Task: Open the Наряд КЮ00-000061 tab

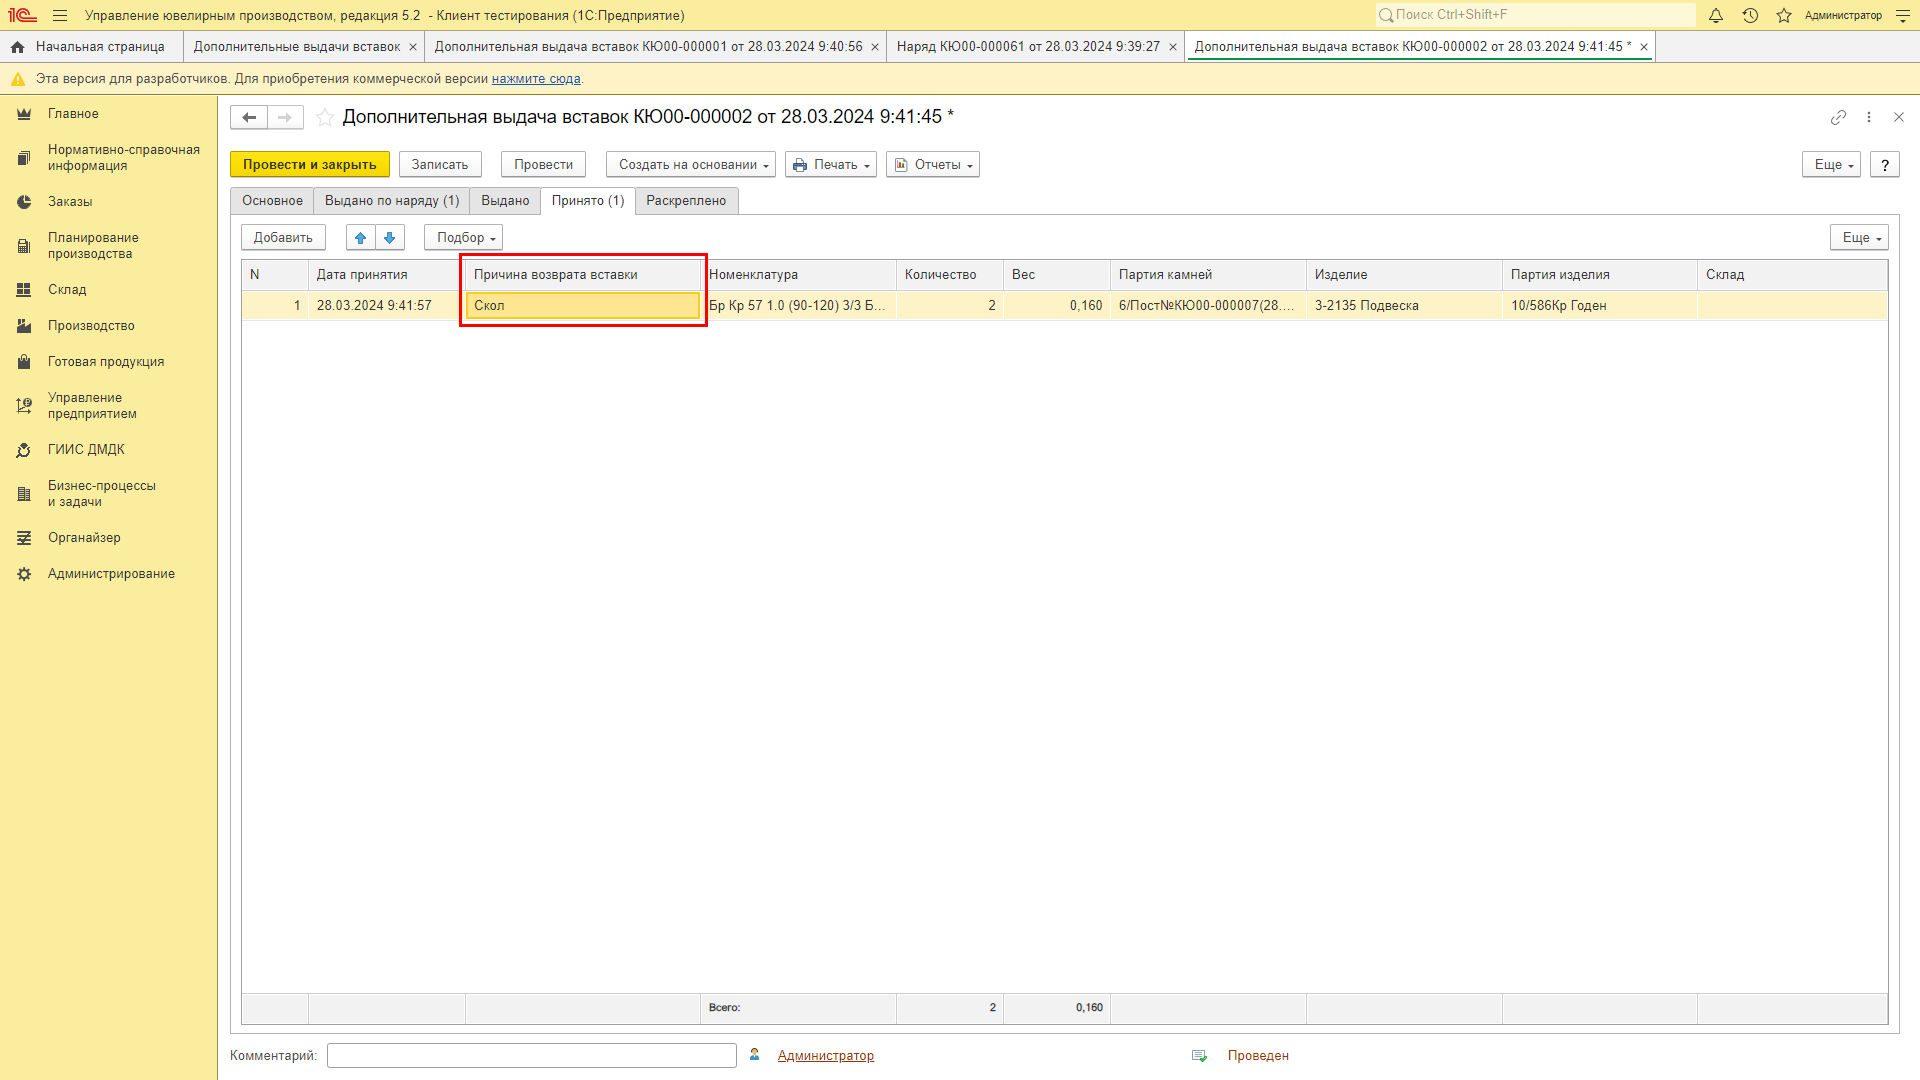Action: tap(1028, 47)
